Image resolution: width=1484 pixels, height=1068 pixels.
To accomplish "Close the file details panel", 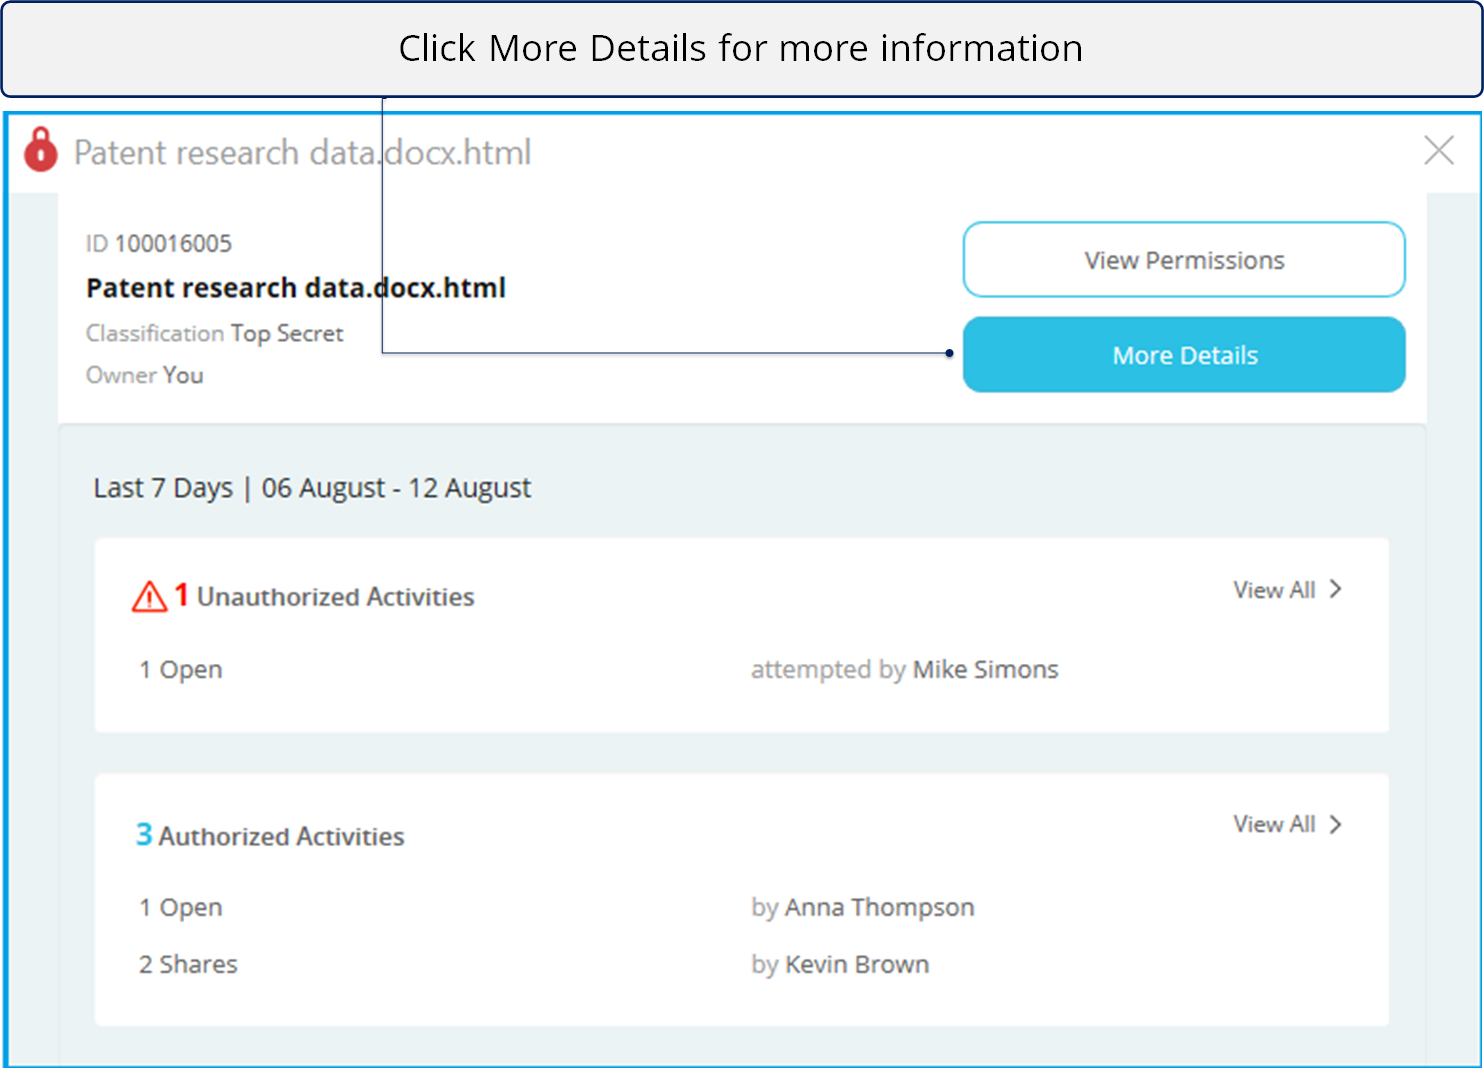I will coord(1438,151).
